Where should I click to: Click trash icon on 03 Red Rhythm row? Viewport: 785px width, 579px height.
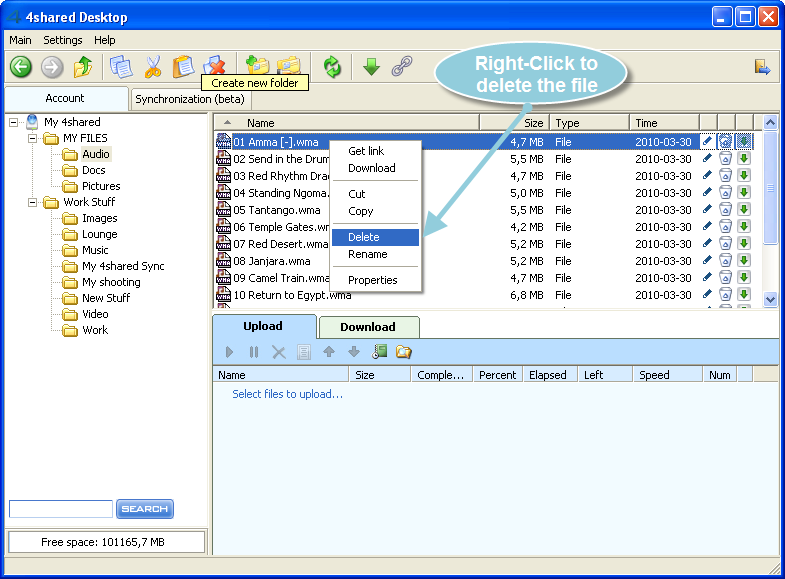point(725,176)
